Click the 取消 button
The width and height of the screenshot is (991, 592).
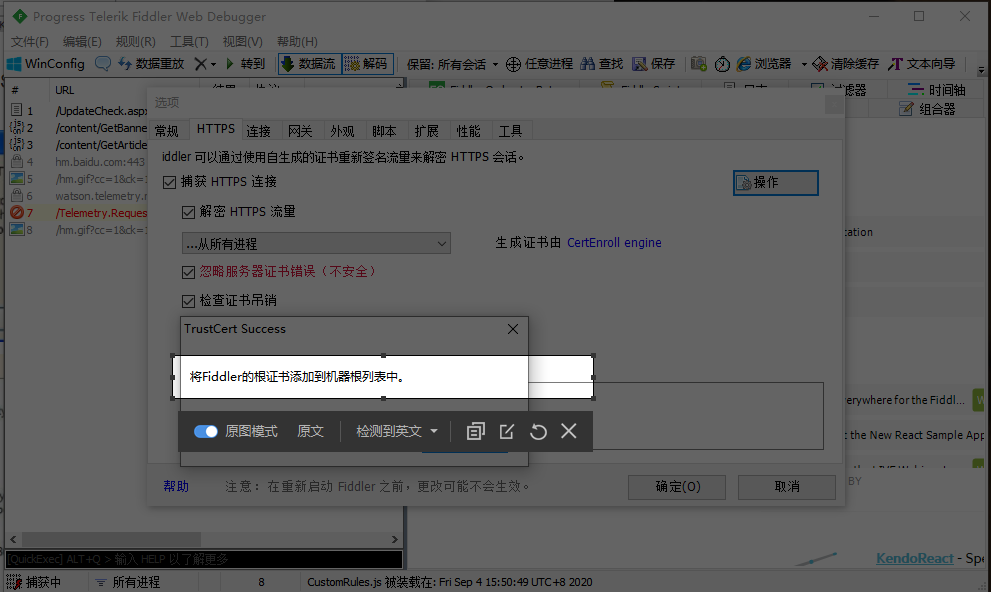click(x=787, y=486)
